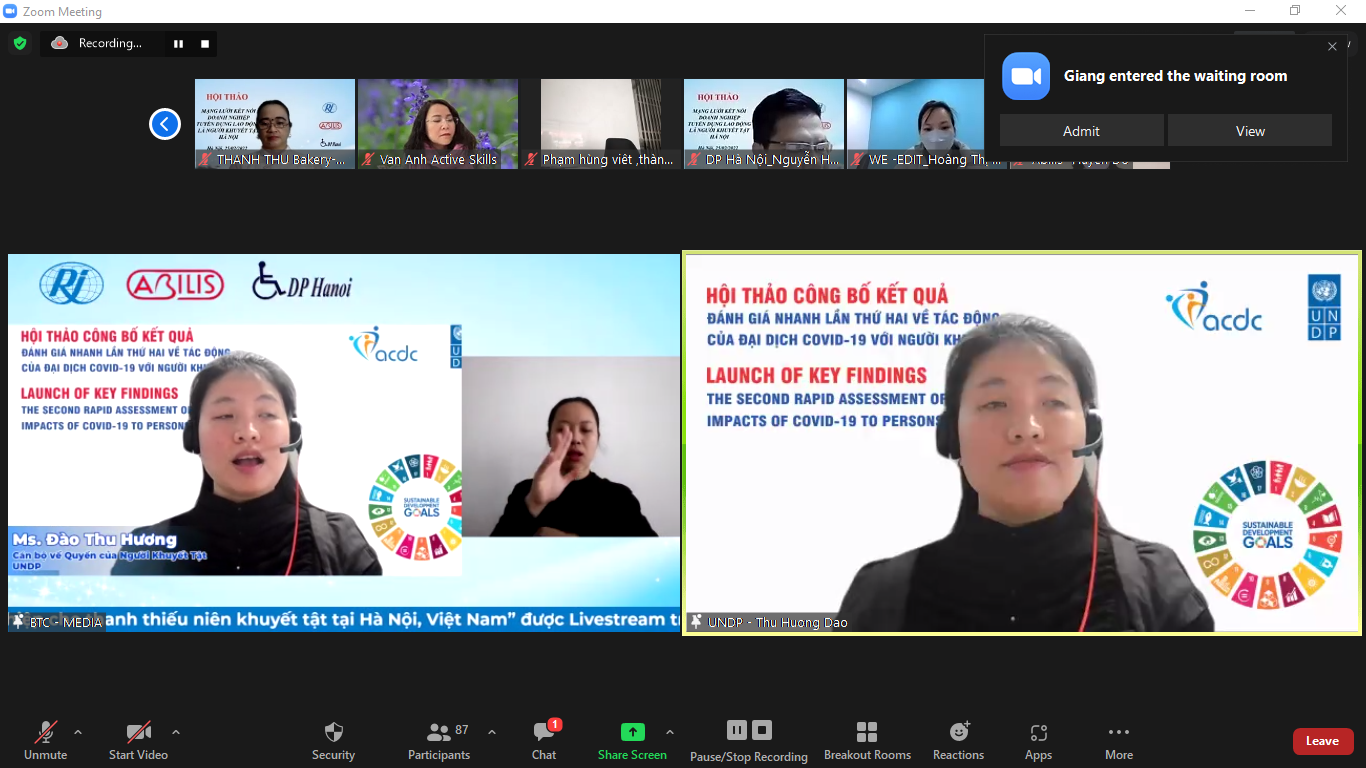Click the green encryption shield icon
This screenshot has width=1366, height=768.
[19, 43]
